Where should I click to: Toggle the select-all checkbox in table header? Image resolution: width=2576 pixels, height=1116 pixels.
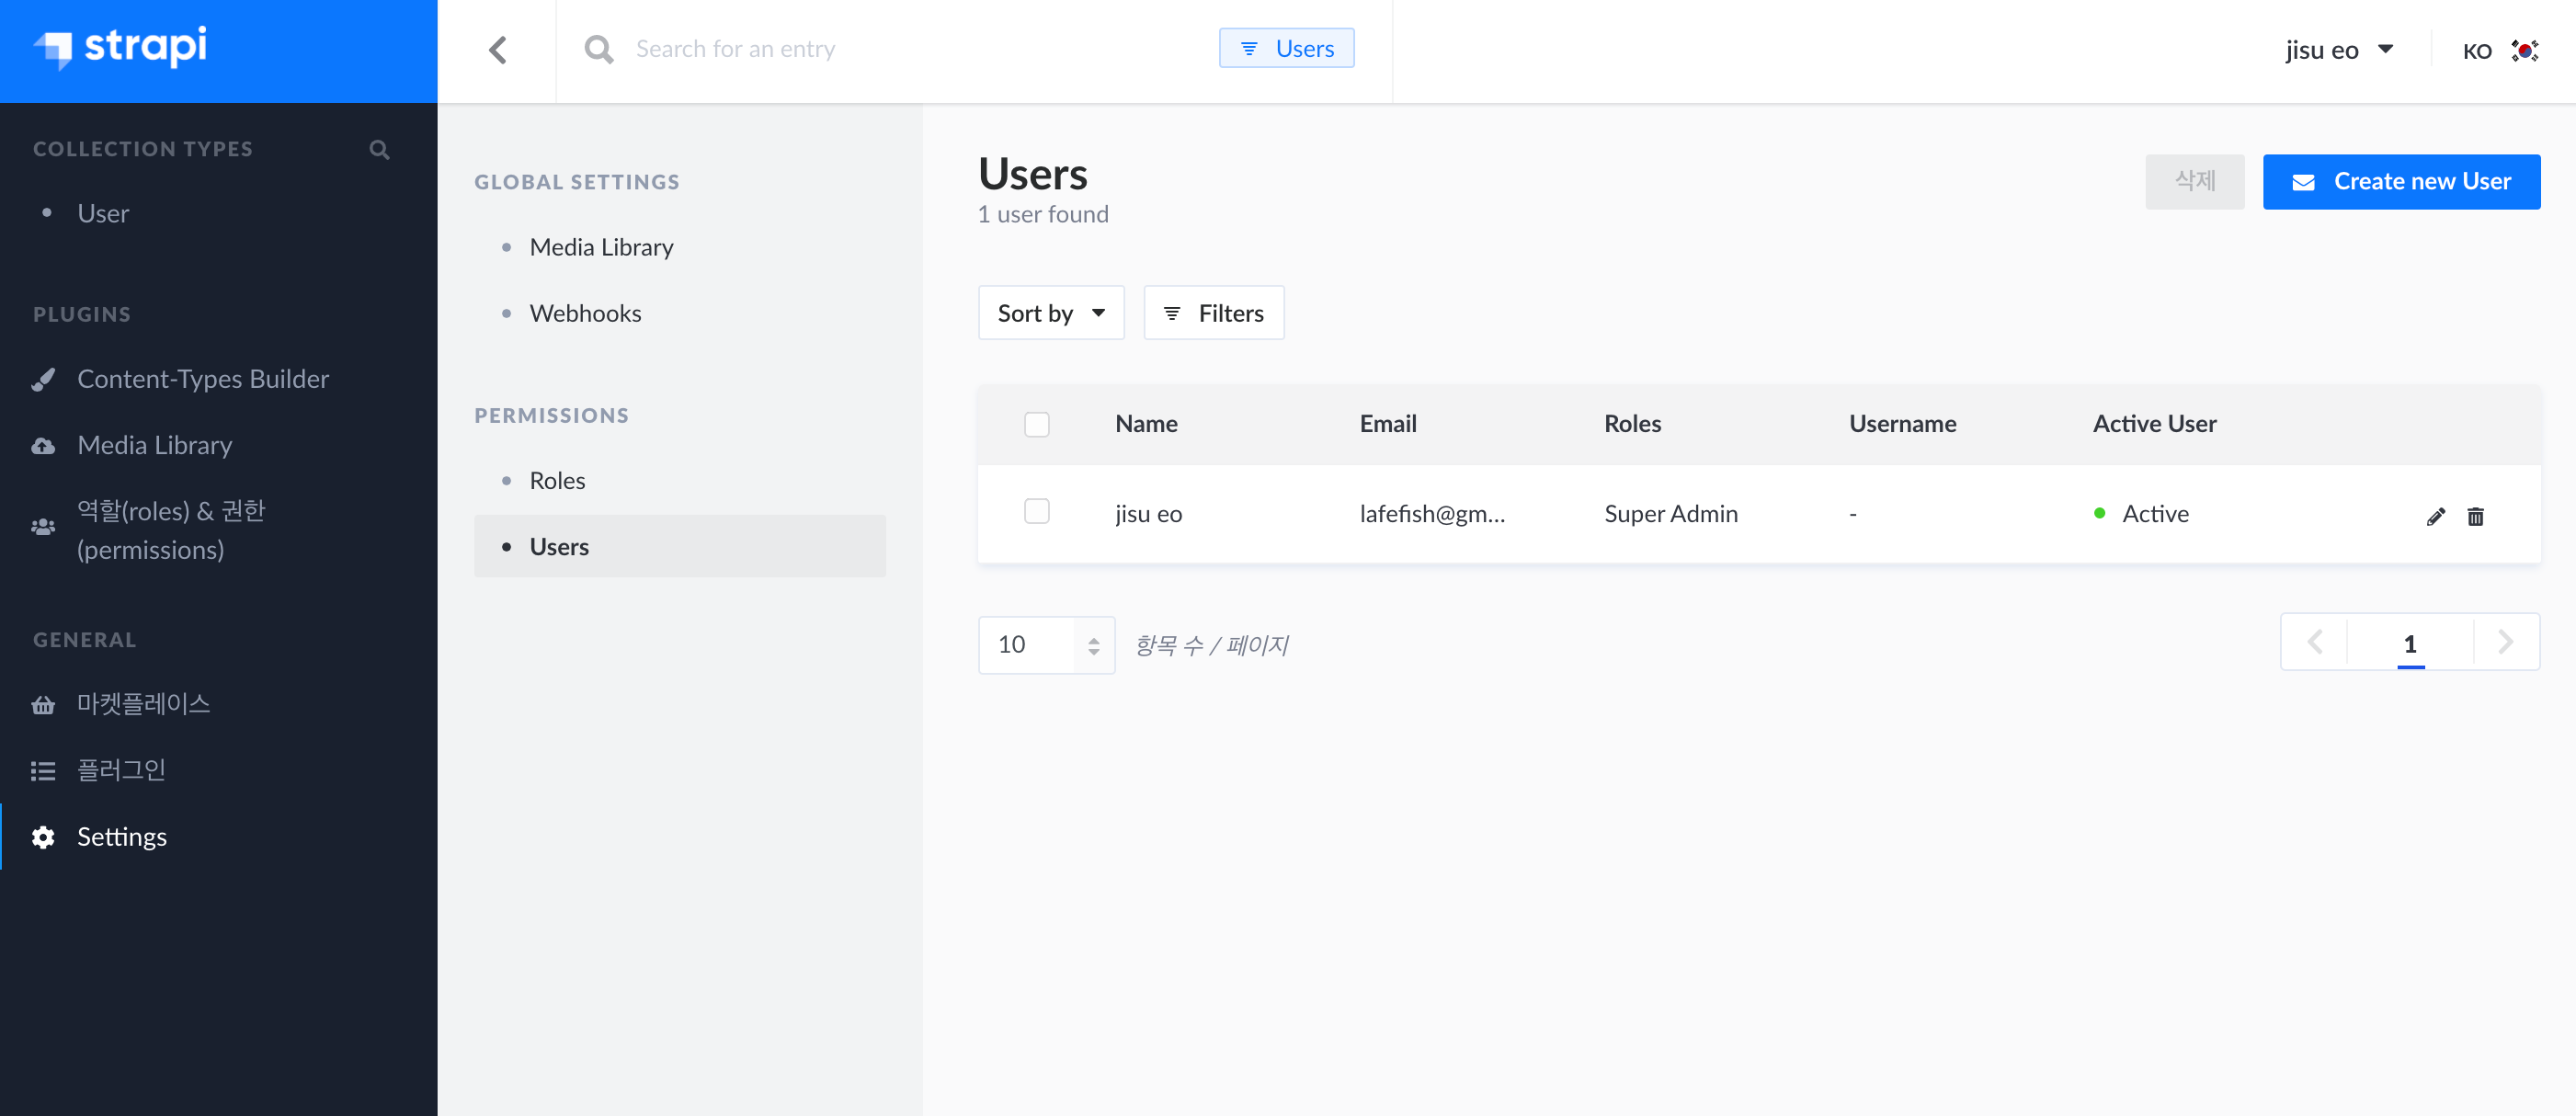pyautogui.click(x=1036, y=424)
